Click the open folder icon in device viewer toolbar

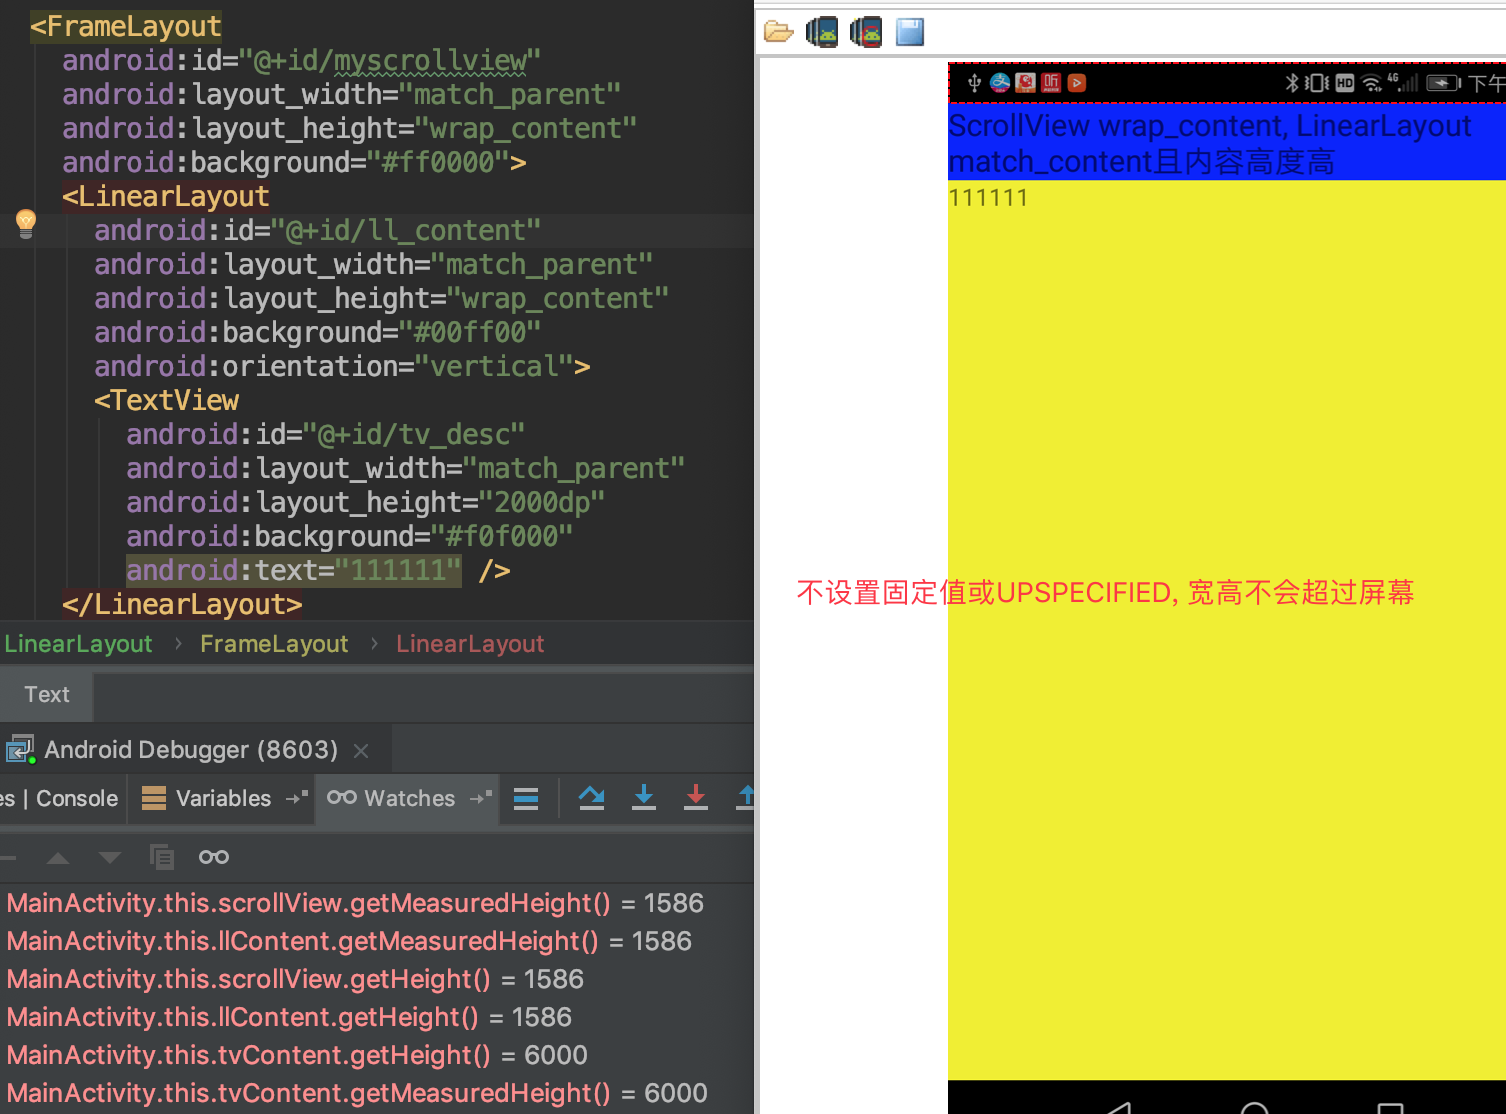[778, 32]
